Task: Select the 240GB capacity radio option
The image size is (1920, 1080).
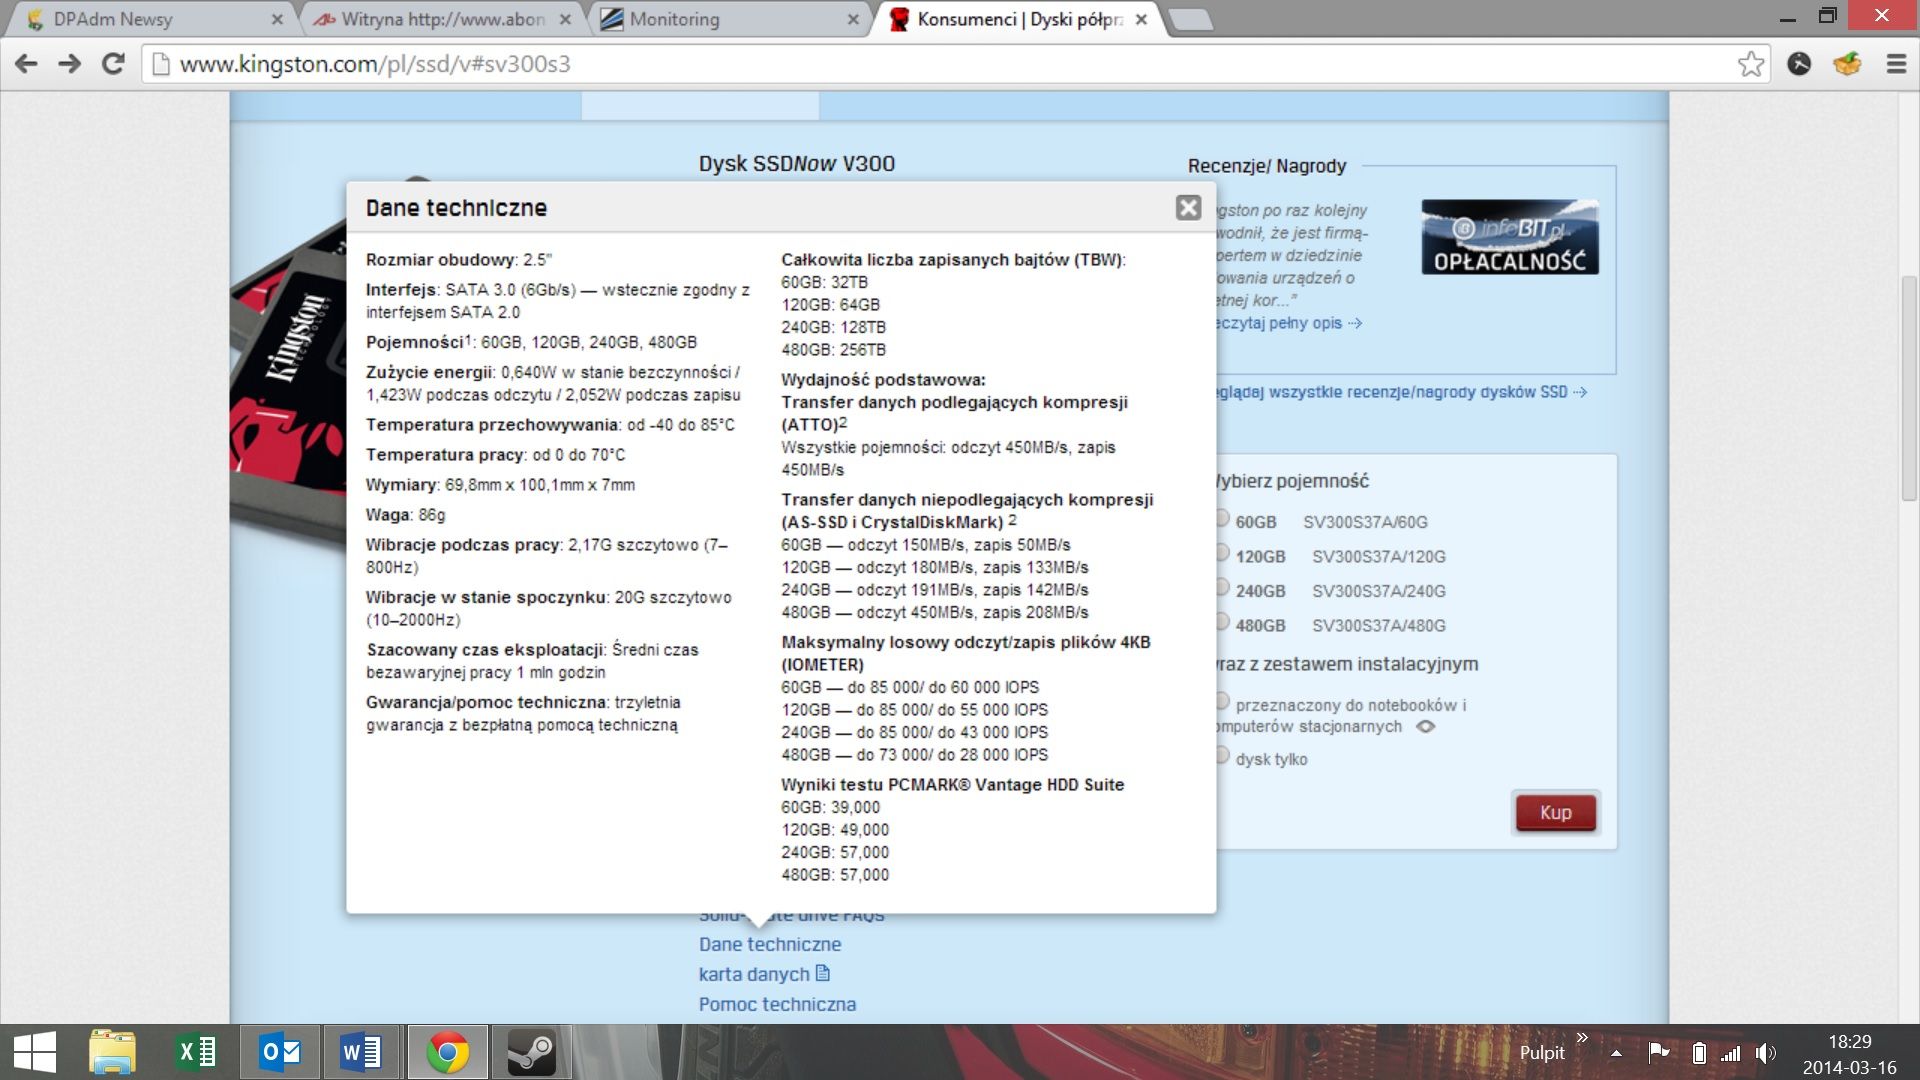Action: point(1222,588)
